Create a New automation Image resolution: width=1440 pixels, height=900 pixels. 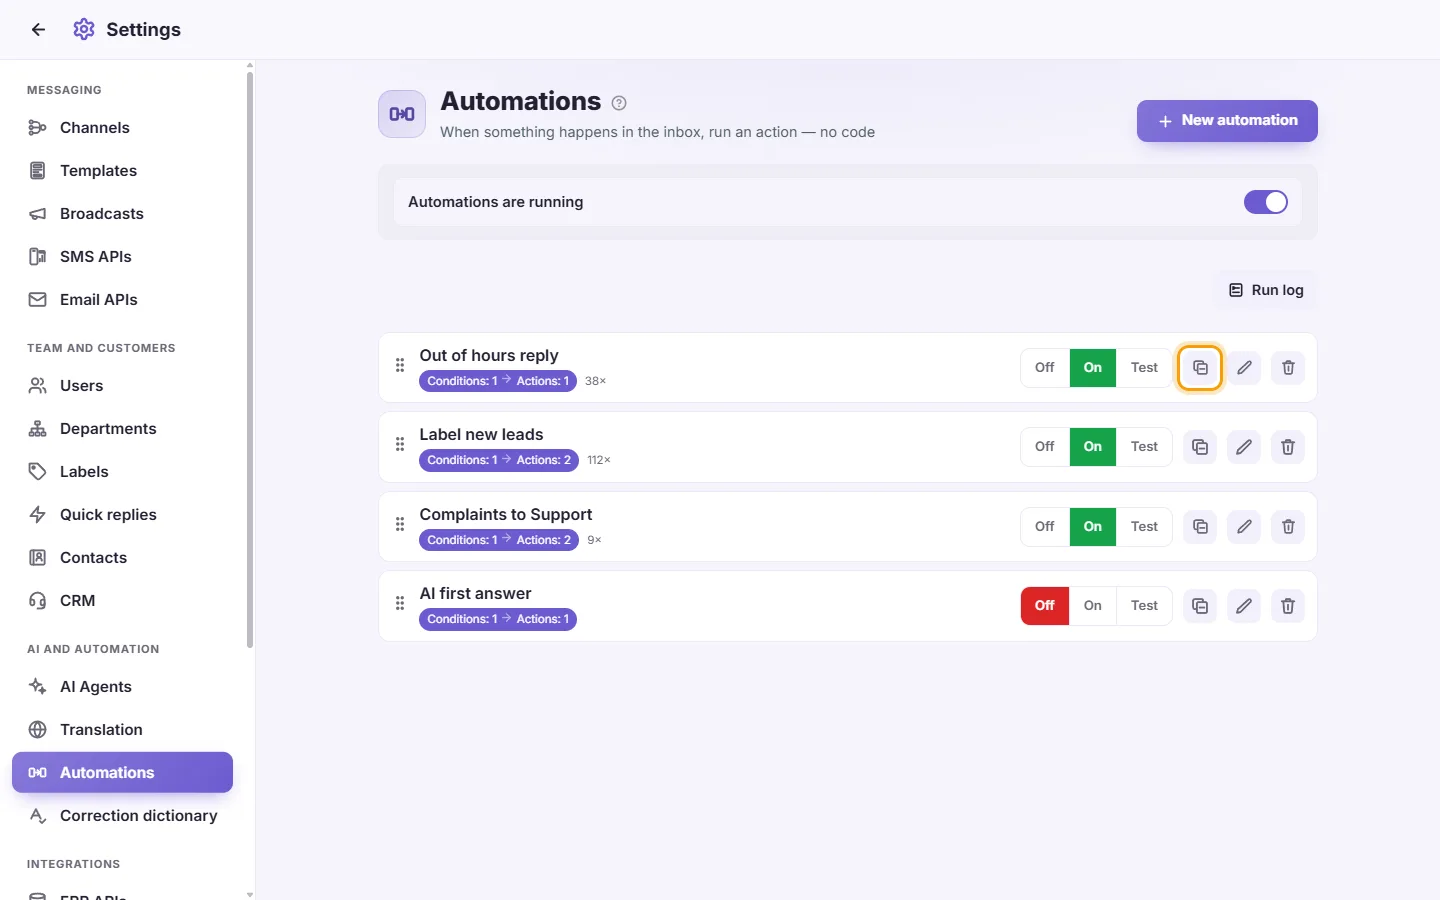[1227, 121]
